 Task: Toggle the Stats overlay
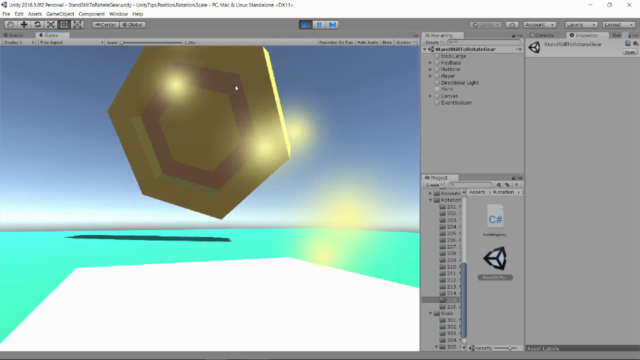pos(387,42)
